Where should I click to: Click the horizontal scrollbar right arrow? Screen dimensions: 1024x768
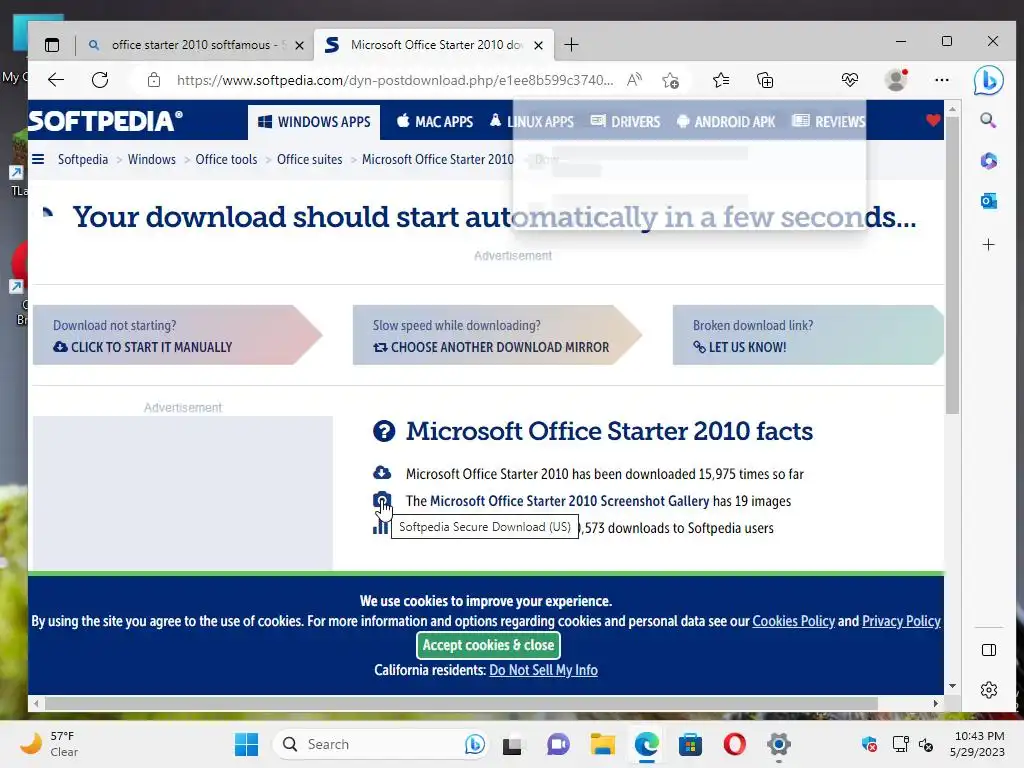tap(936, 703)
